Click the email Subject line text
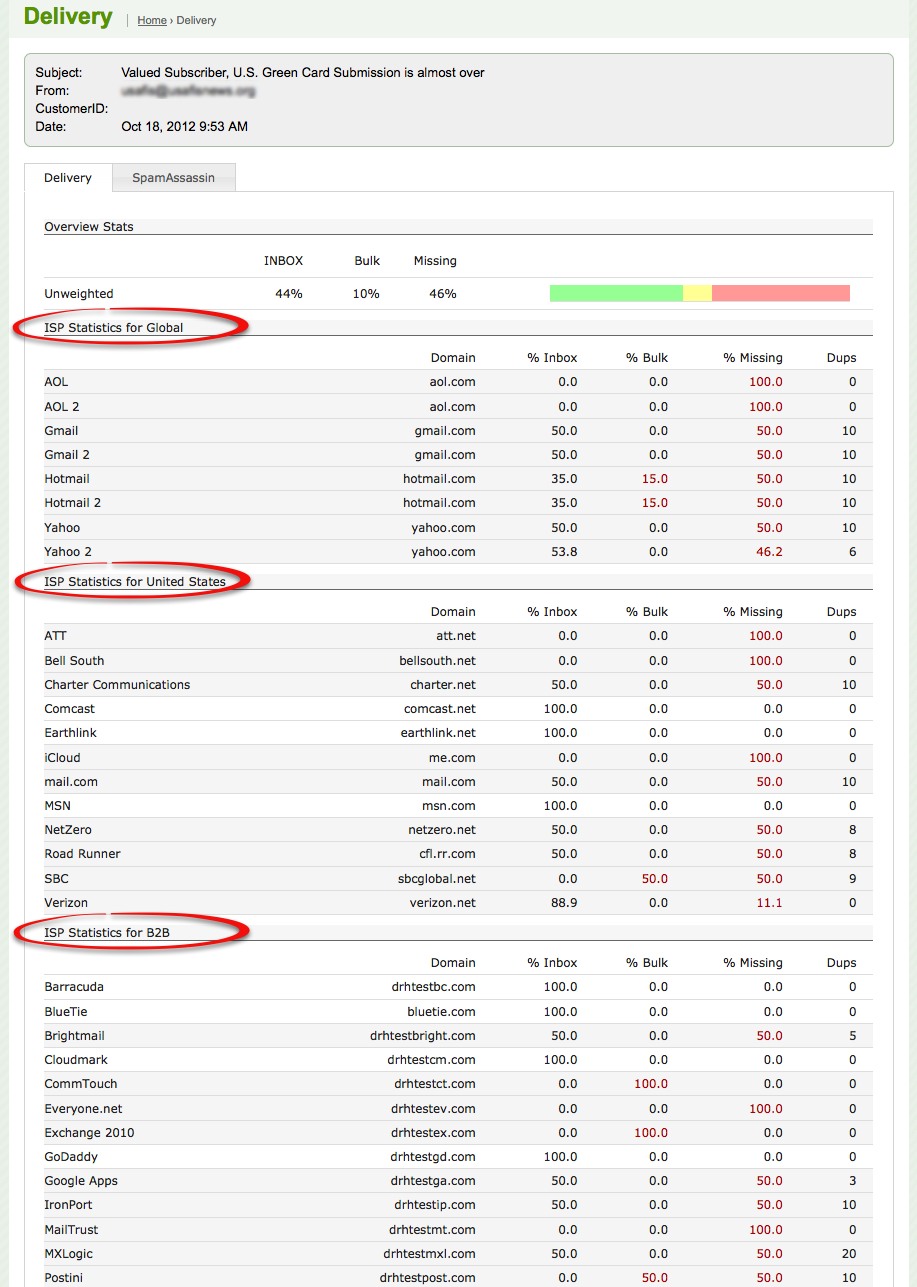This screenshot has height=1287, width=917. click(302, 73)
